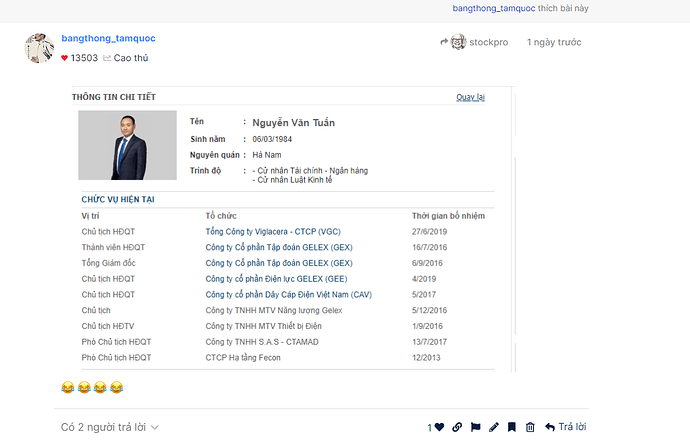
Task: Select the 'Tổng Giám đốc' position text
Action: click(x=108, y=263)
